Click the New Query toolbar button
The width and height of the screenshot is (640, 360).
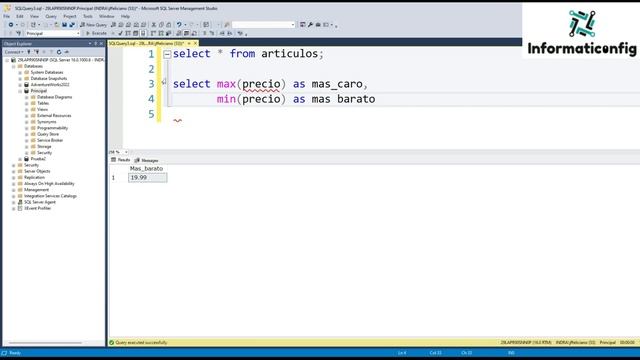(93, 25)
